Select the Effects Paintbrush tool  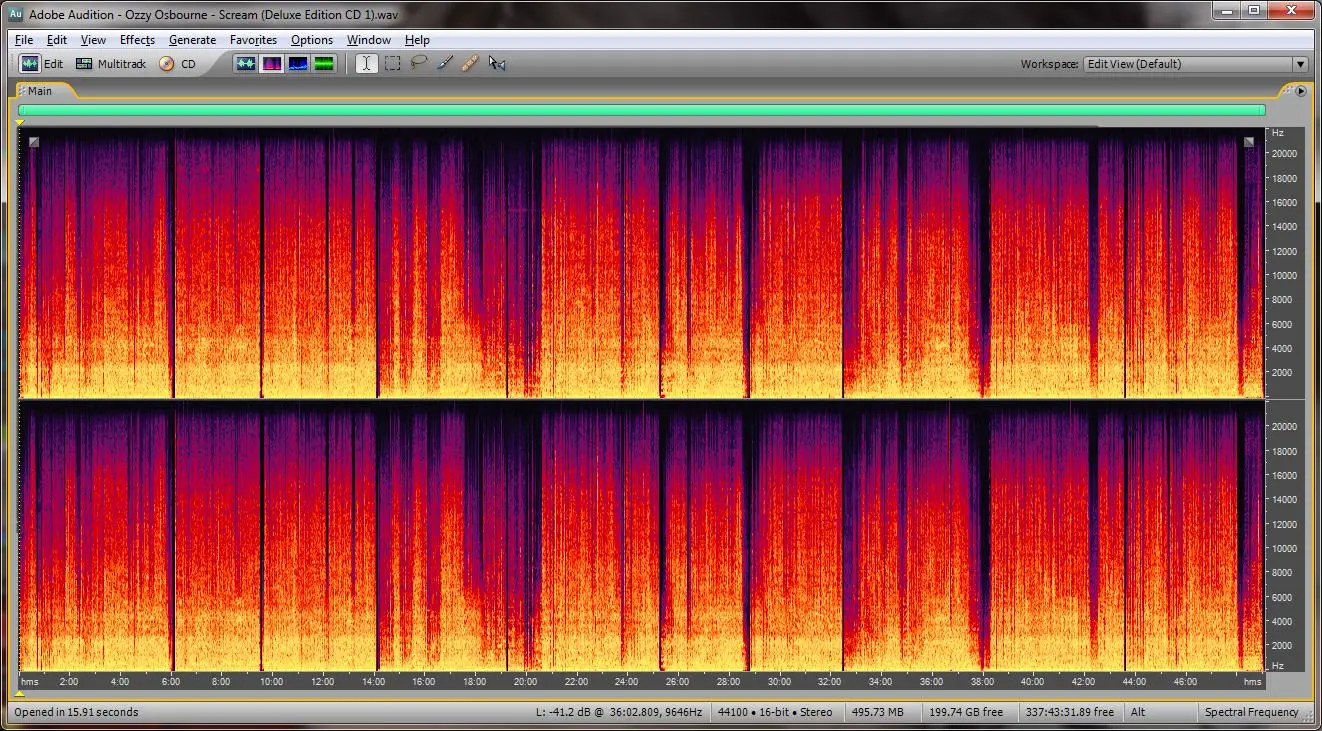click(x=445, y=64)
